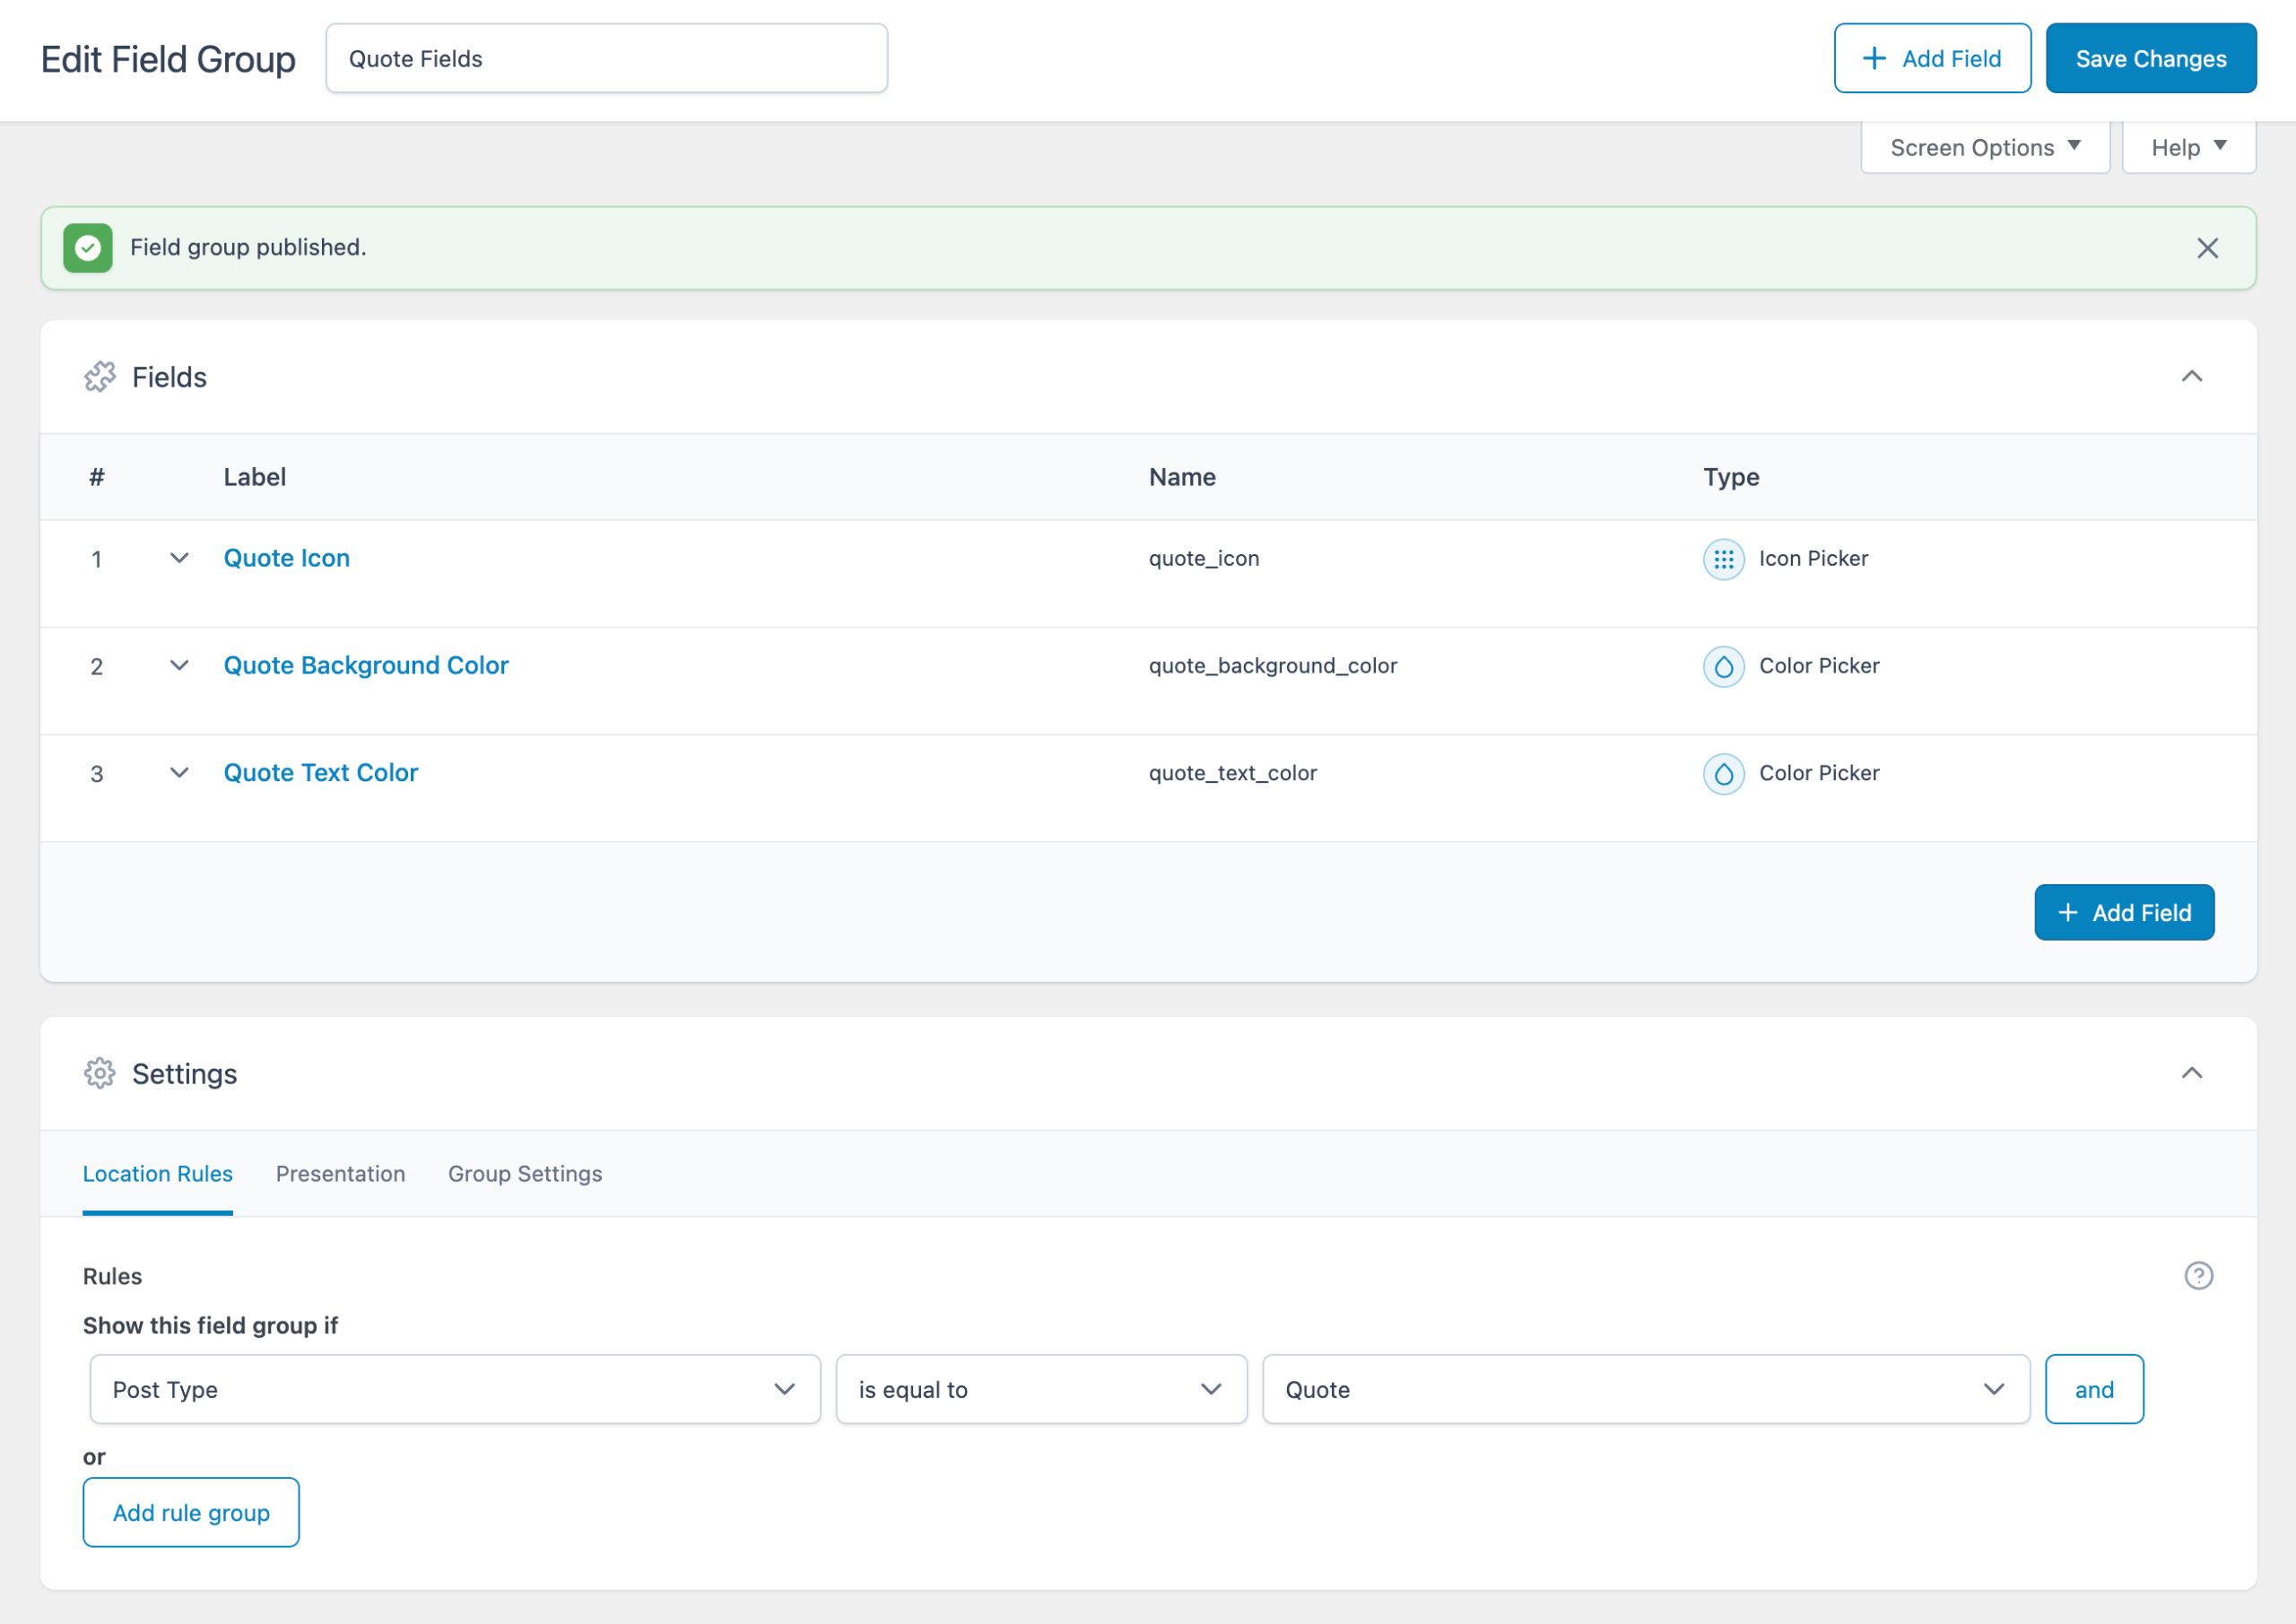Open the Quote value dropdown
This screenshot has width=2296, height=1624.
(1645, 1389)
